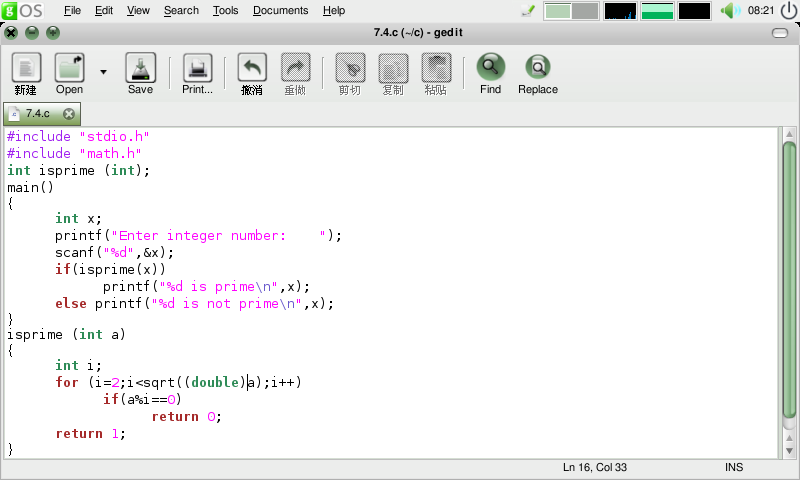800x480 pixels.
Task: Undo with the 撤消 toolbar icon
Action: (252, 68)
